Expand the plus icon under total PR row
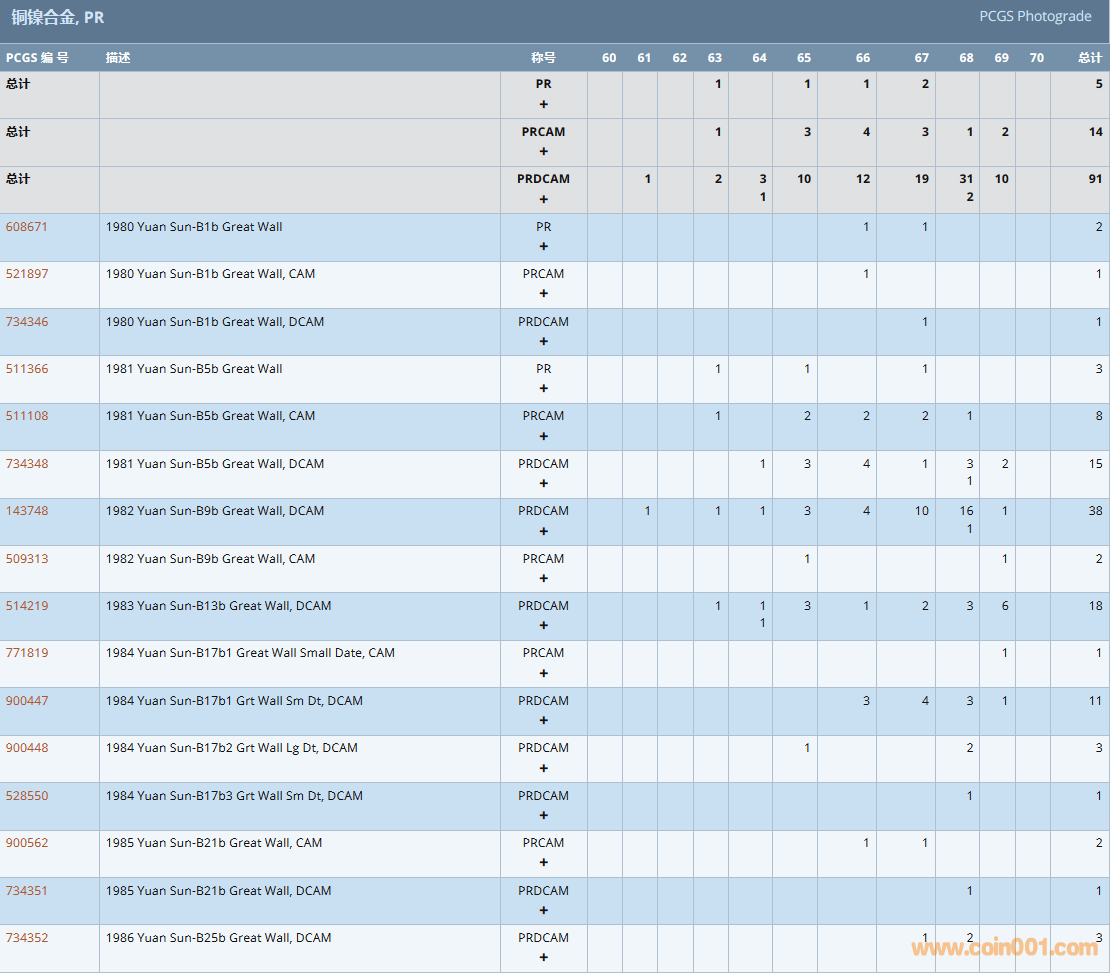The width and height of the screenshot is (1111, 975). click(x=544, y=104)
